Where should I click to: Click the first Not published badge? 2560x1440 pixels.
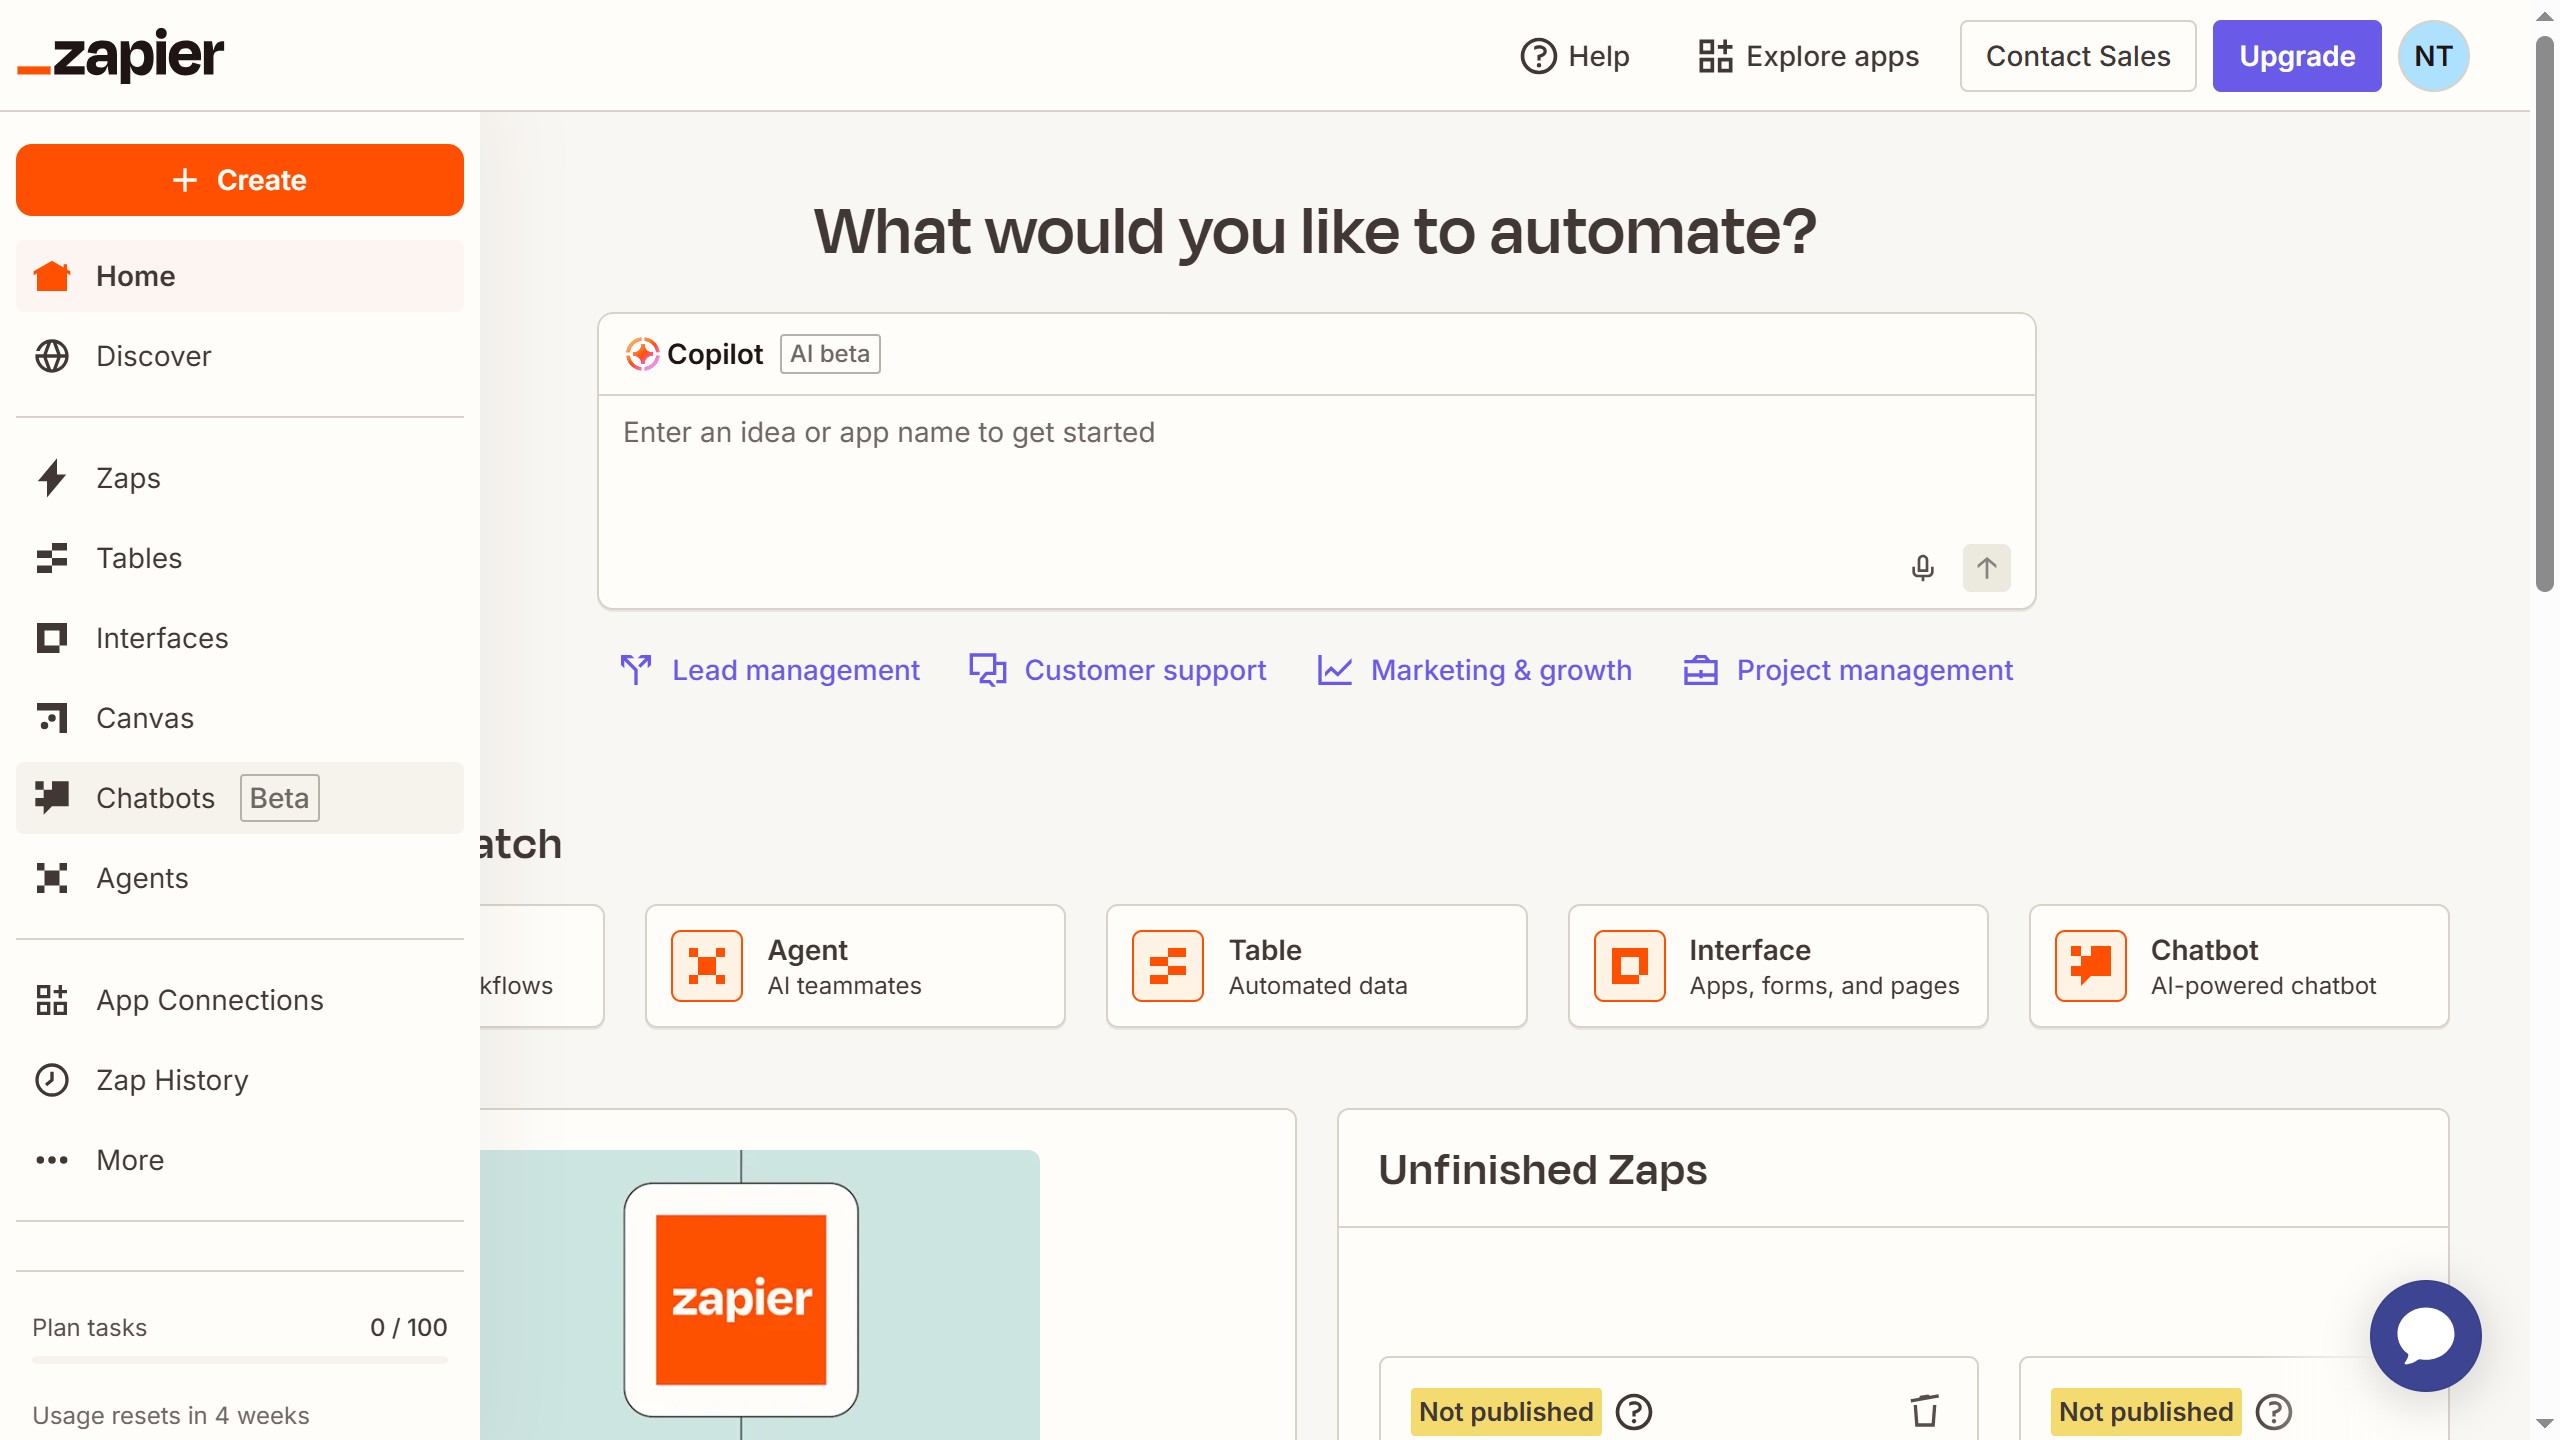tap(1506, 1412)
